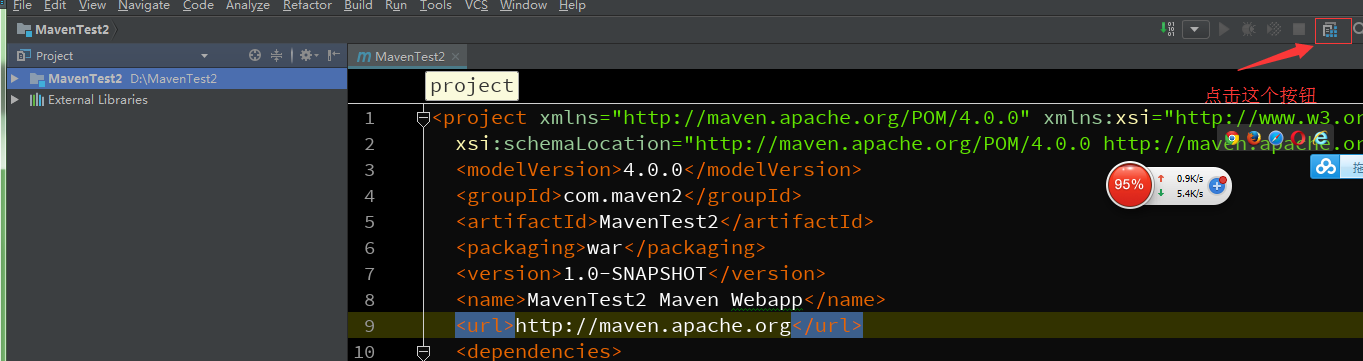The image size is (1363, 361).
Task: Expand the External Libraries node
Action: pyautogui.click(x=15, y=100)
